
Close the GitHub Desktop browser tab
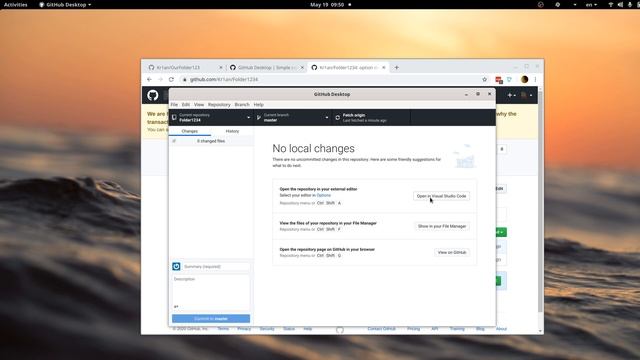click(x=302, y=67)
